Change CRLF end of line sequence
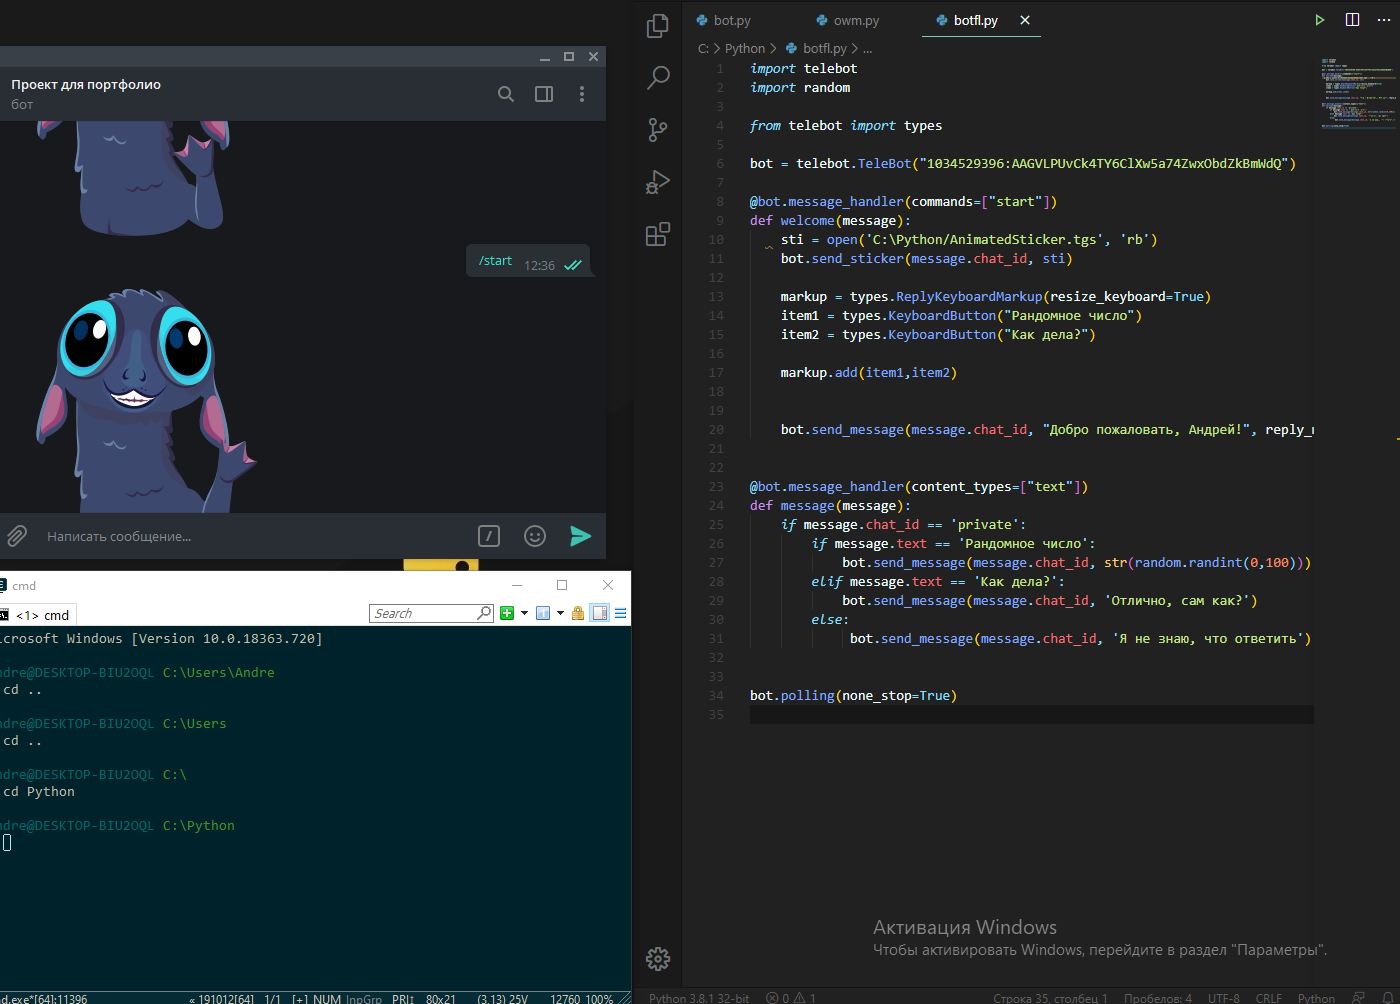The image size is (1400, 1004). (1269, 998)
